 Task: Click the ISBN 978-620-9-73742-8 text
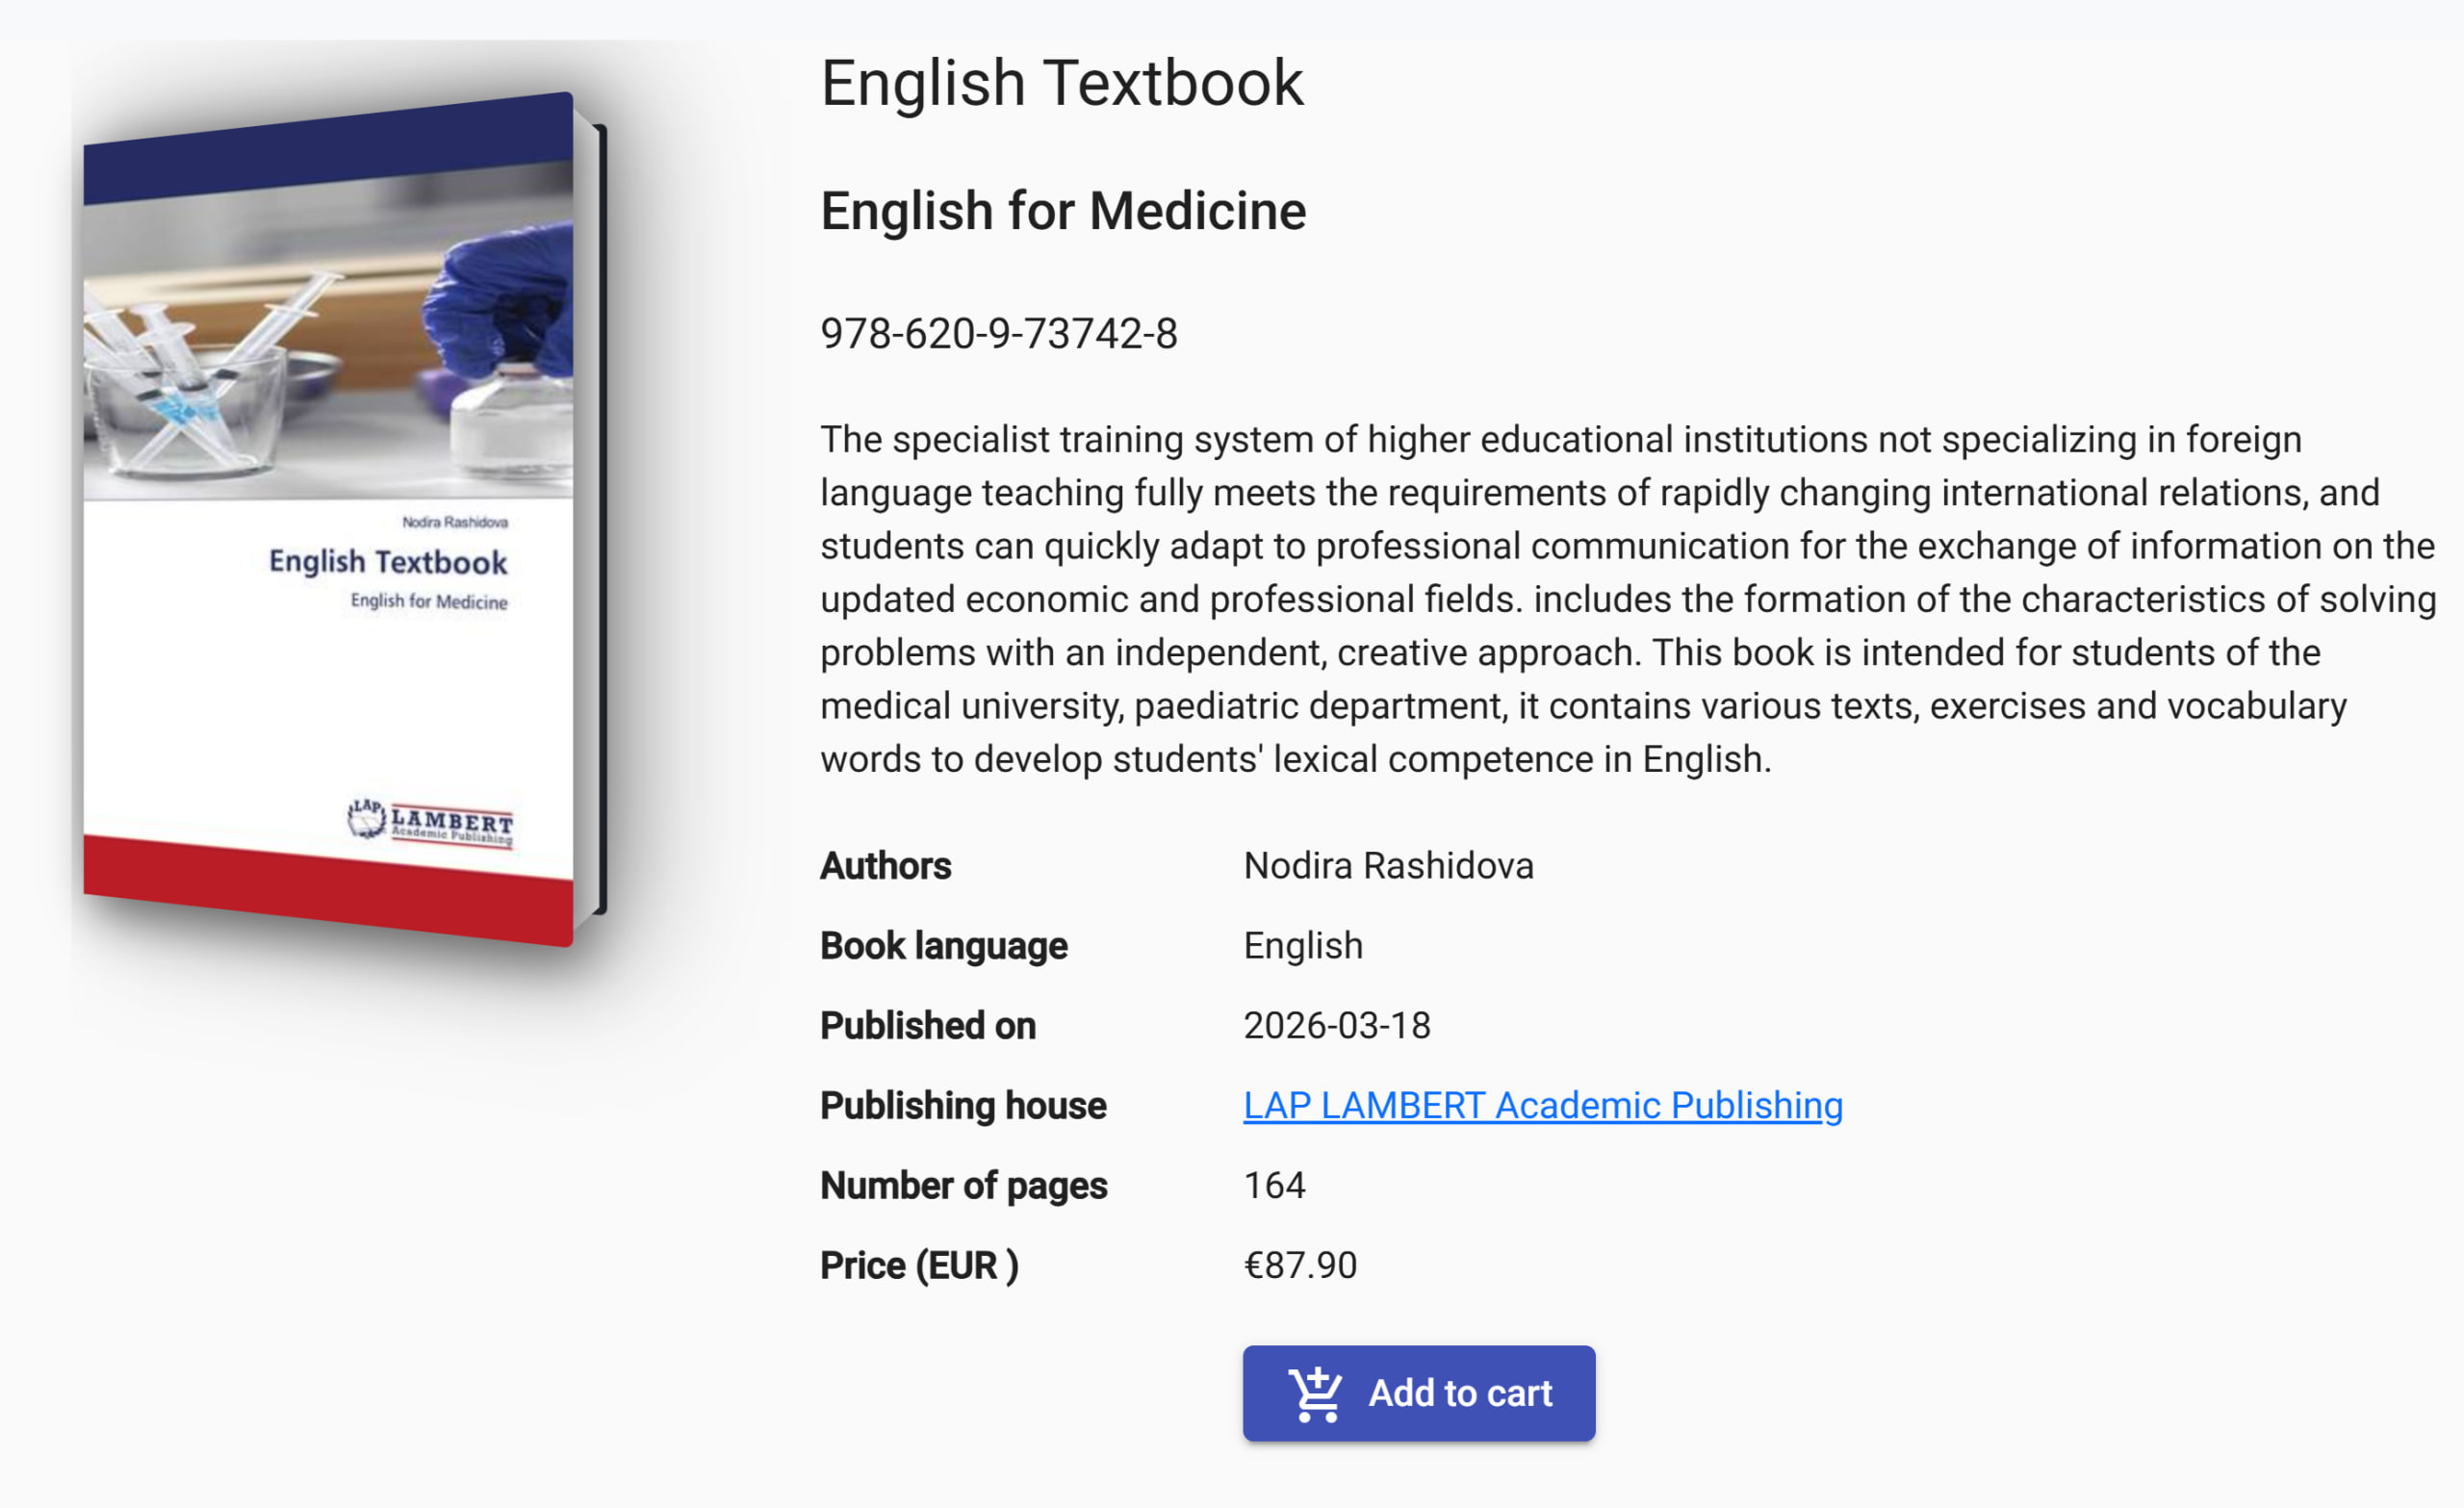click(x=998, y=334)
